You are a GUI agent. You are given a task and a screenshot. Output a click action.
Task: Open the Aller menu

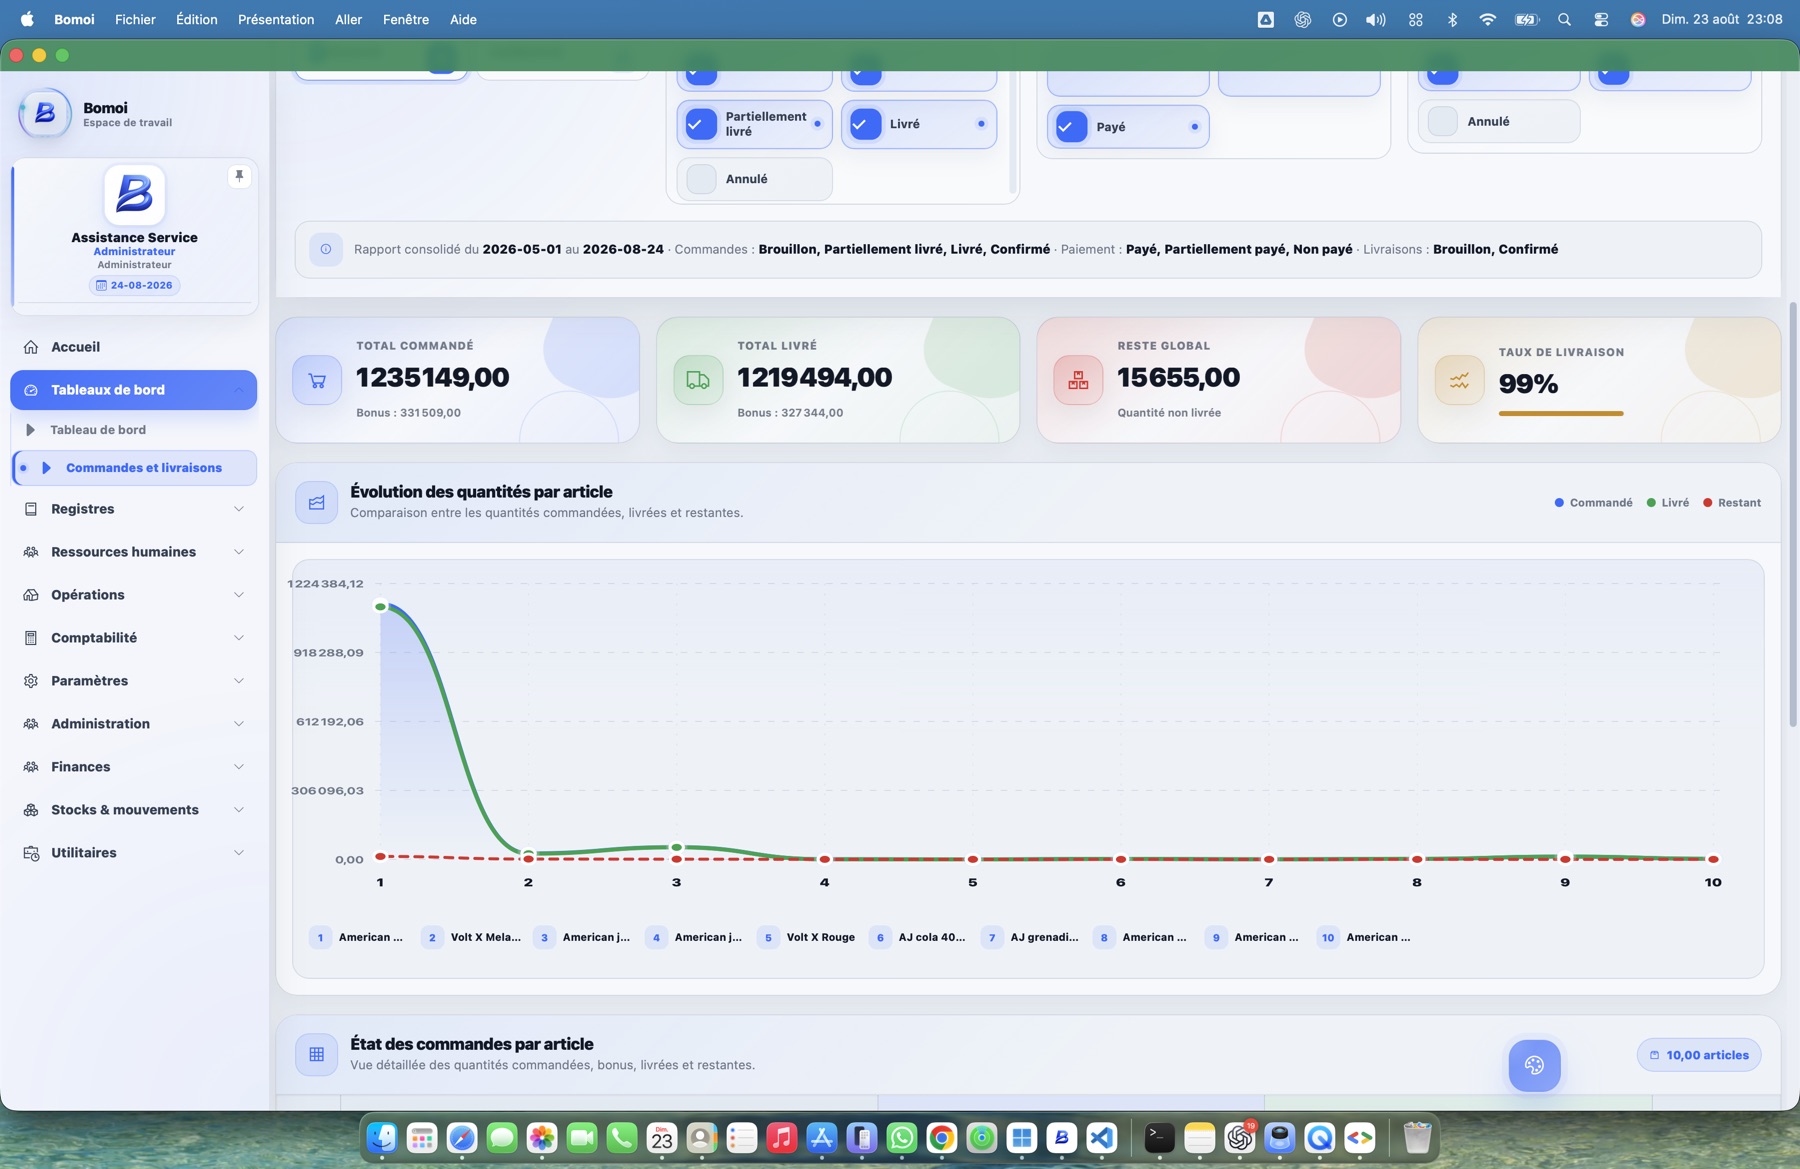(348, 19)
